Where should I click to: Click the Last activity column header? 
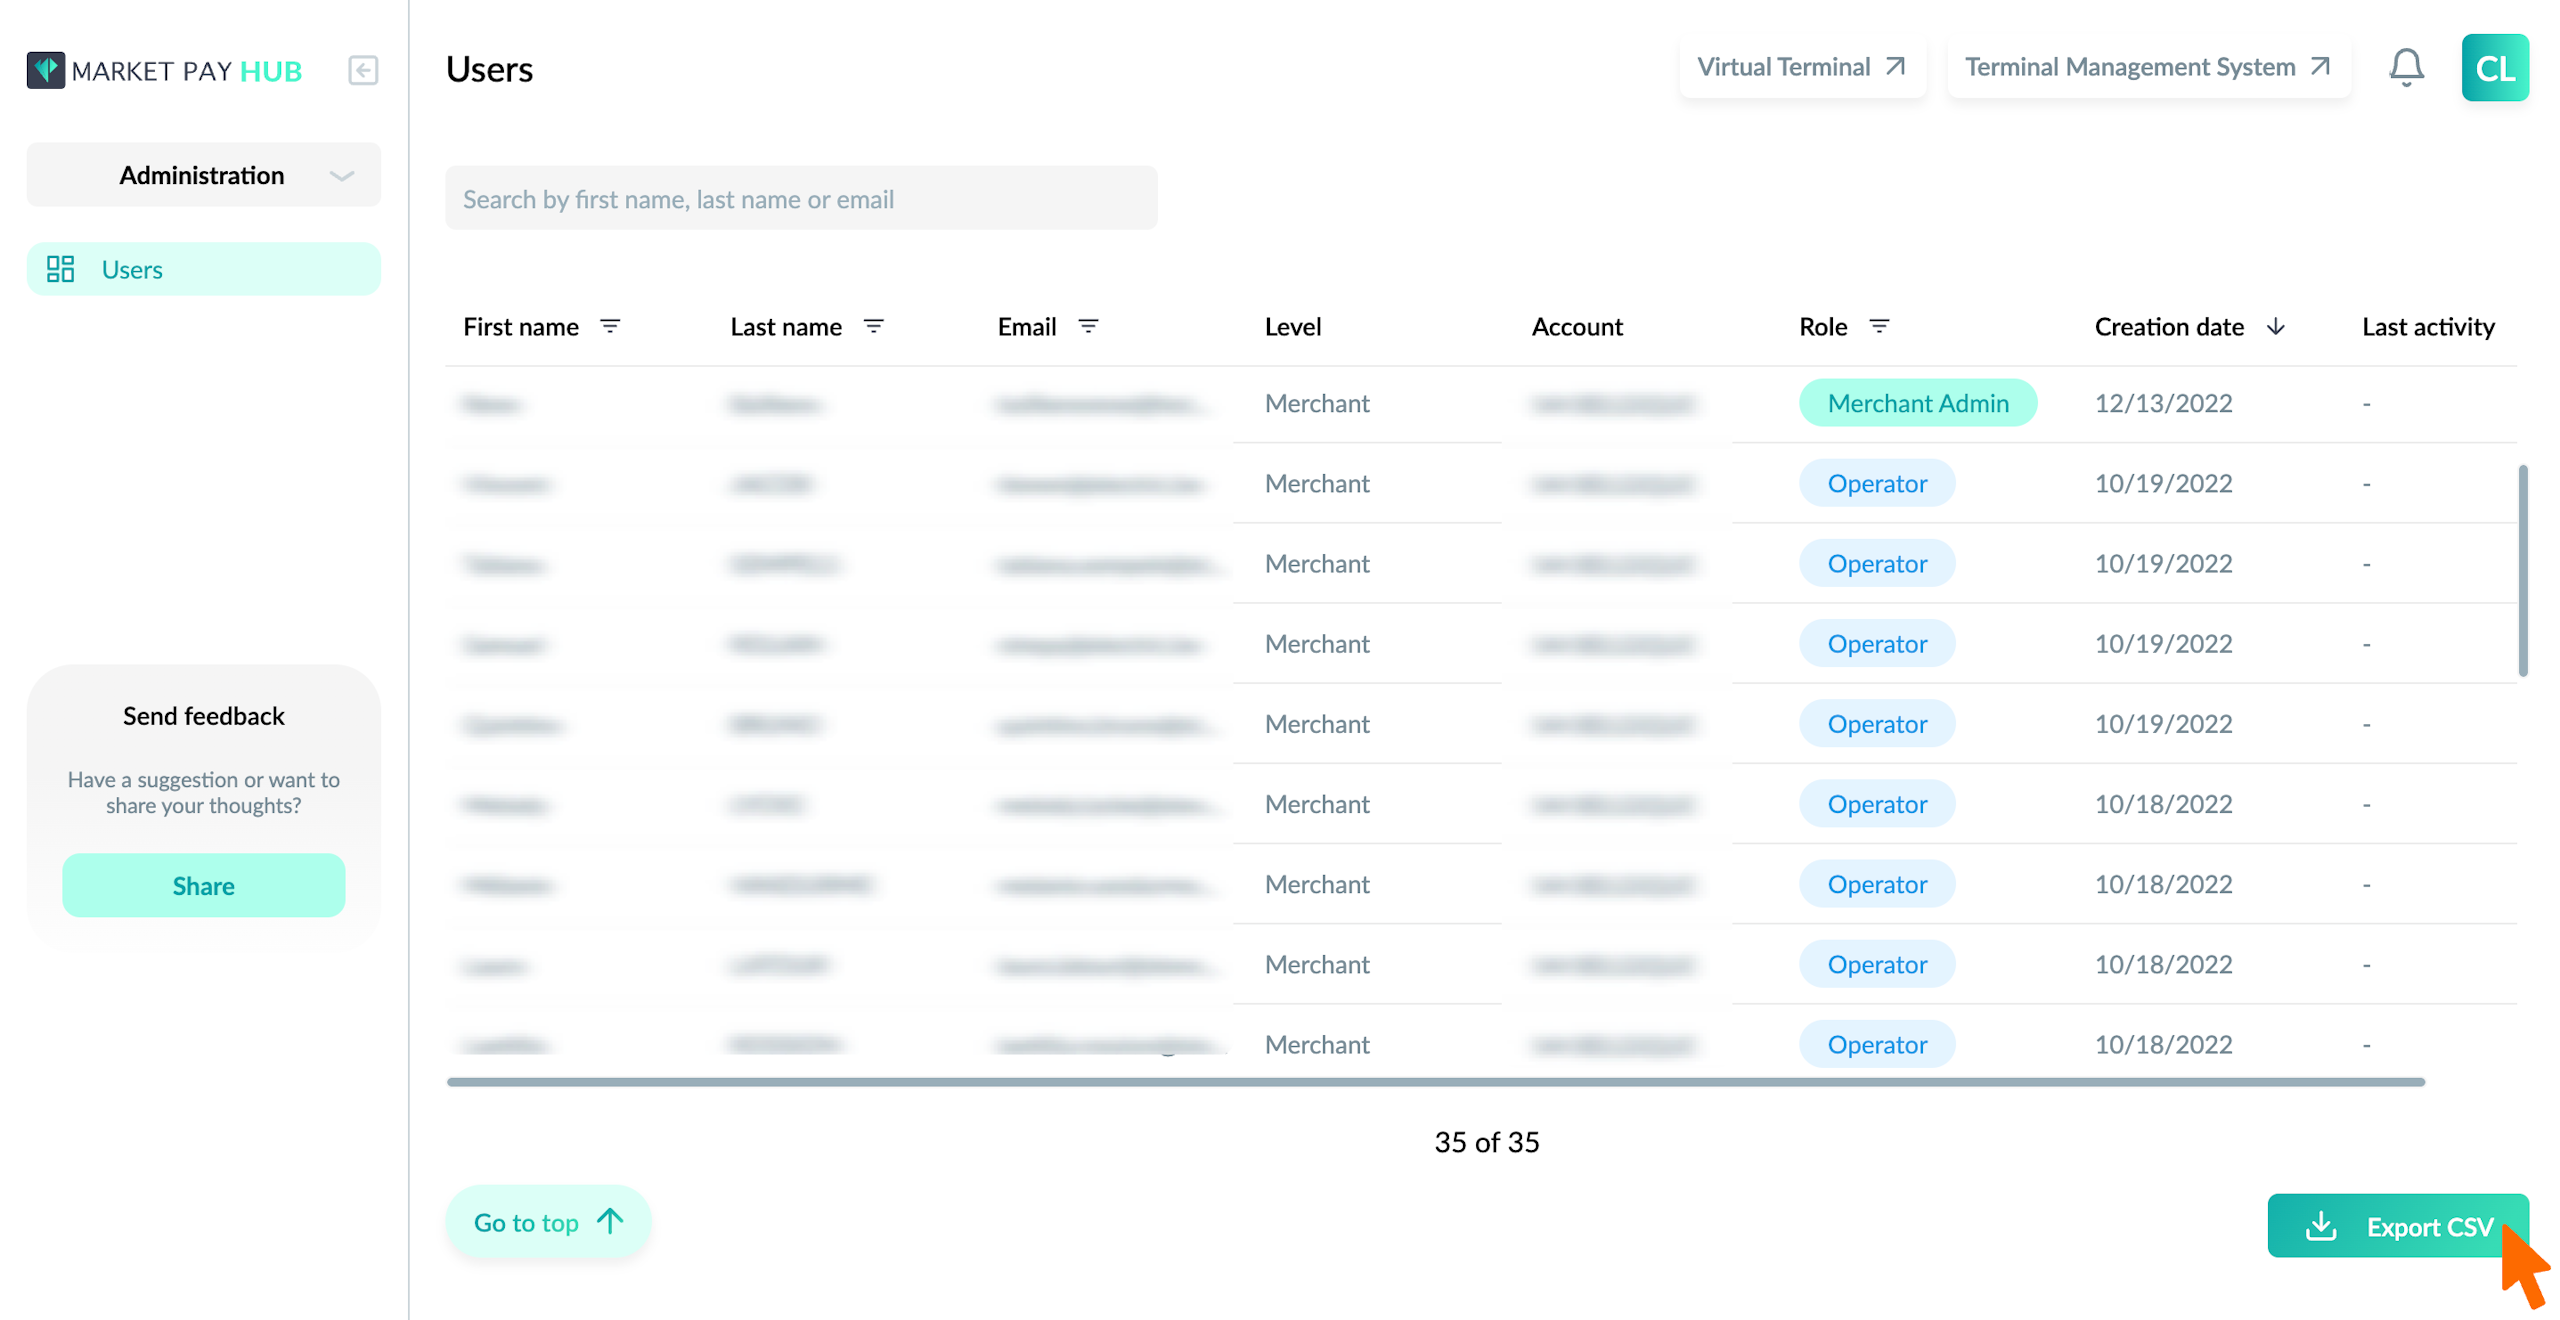[2427, 326]
